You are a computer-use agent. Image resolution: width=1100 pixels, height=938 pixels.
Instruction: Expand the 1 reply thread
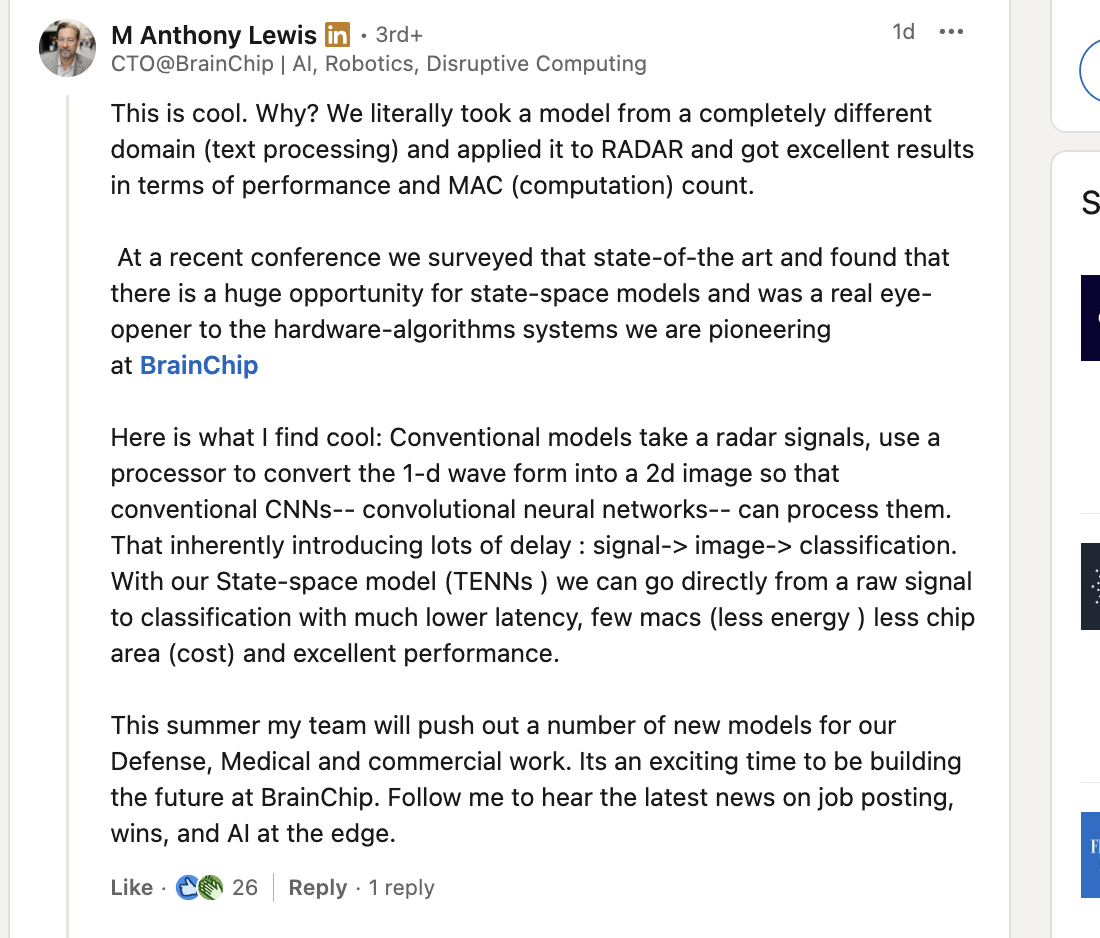[x=401, y=888]
